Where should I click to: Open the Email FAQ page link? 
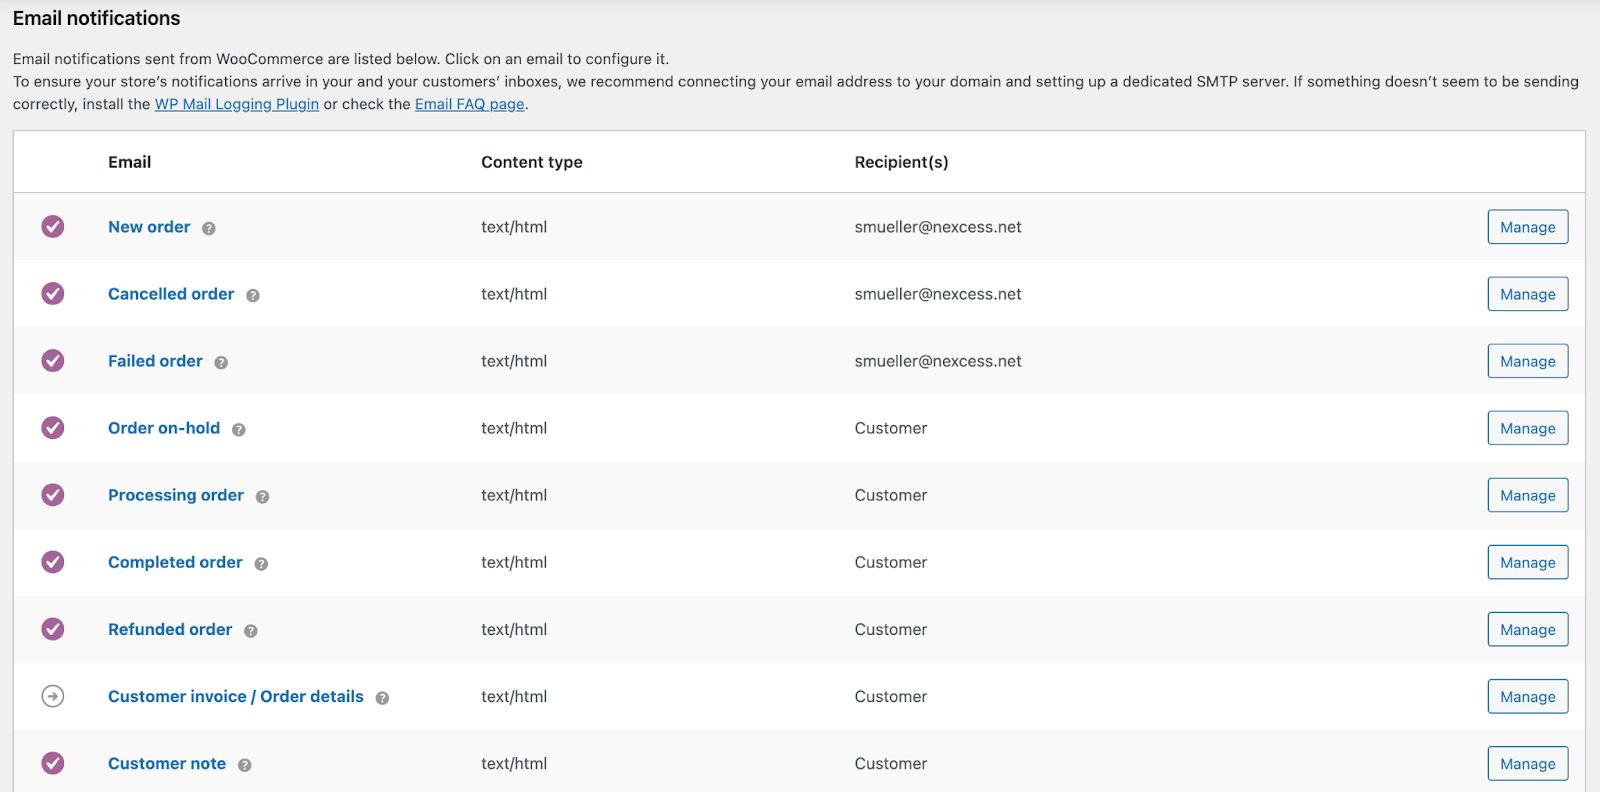470,104
